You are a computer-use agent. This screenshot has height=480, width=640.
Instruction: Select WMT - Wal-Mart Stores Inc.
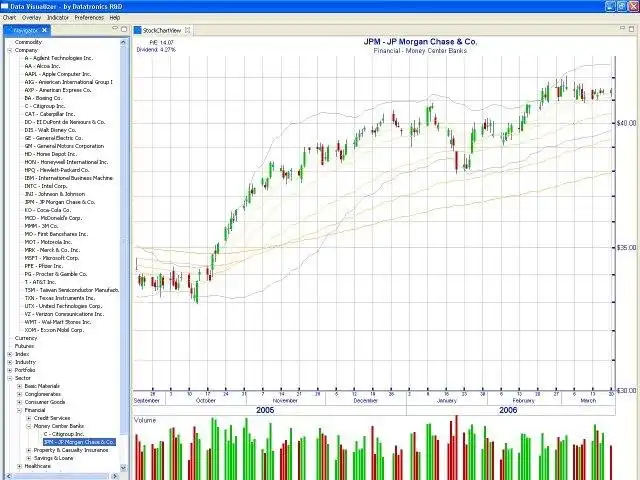[x=58, y=322]
